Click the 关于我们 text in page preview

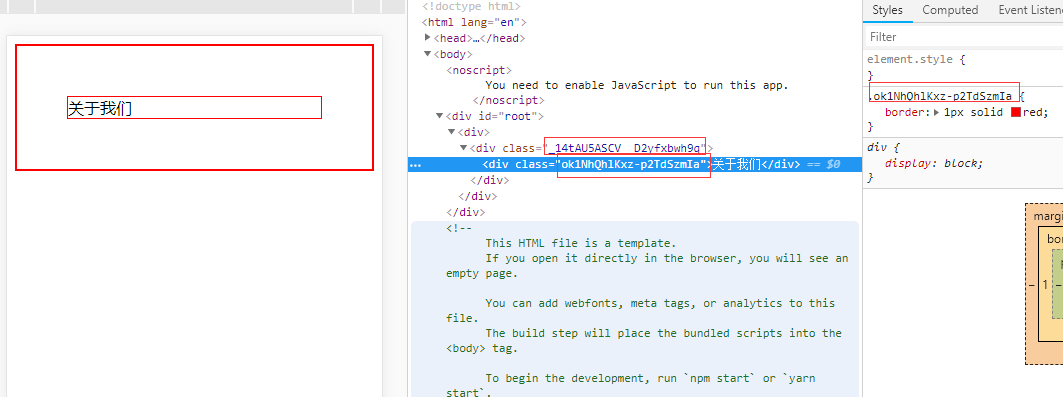[100, 108]
